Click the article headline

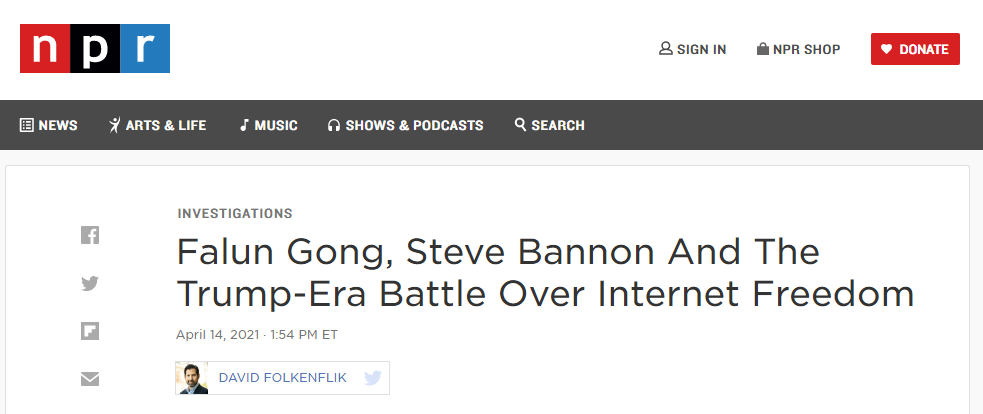point(545,272)
